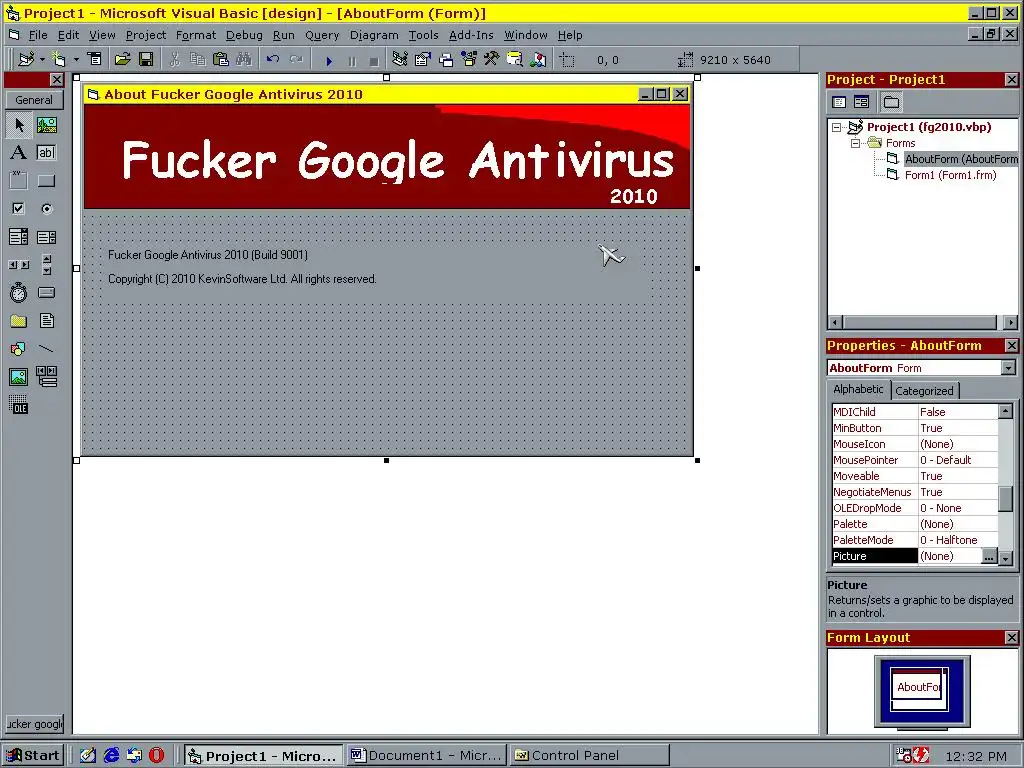This screenshot has height=768, width=1024.
Task: Open the Add-Ins menu
Action: click(471, 35)
